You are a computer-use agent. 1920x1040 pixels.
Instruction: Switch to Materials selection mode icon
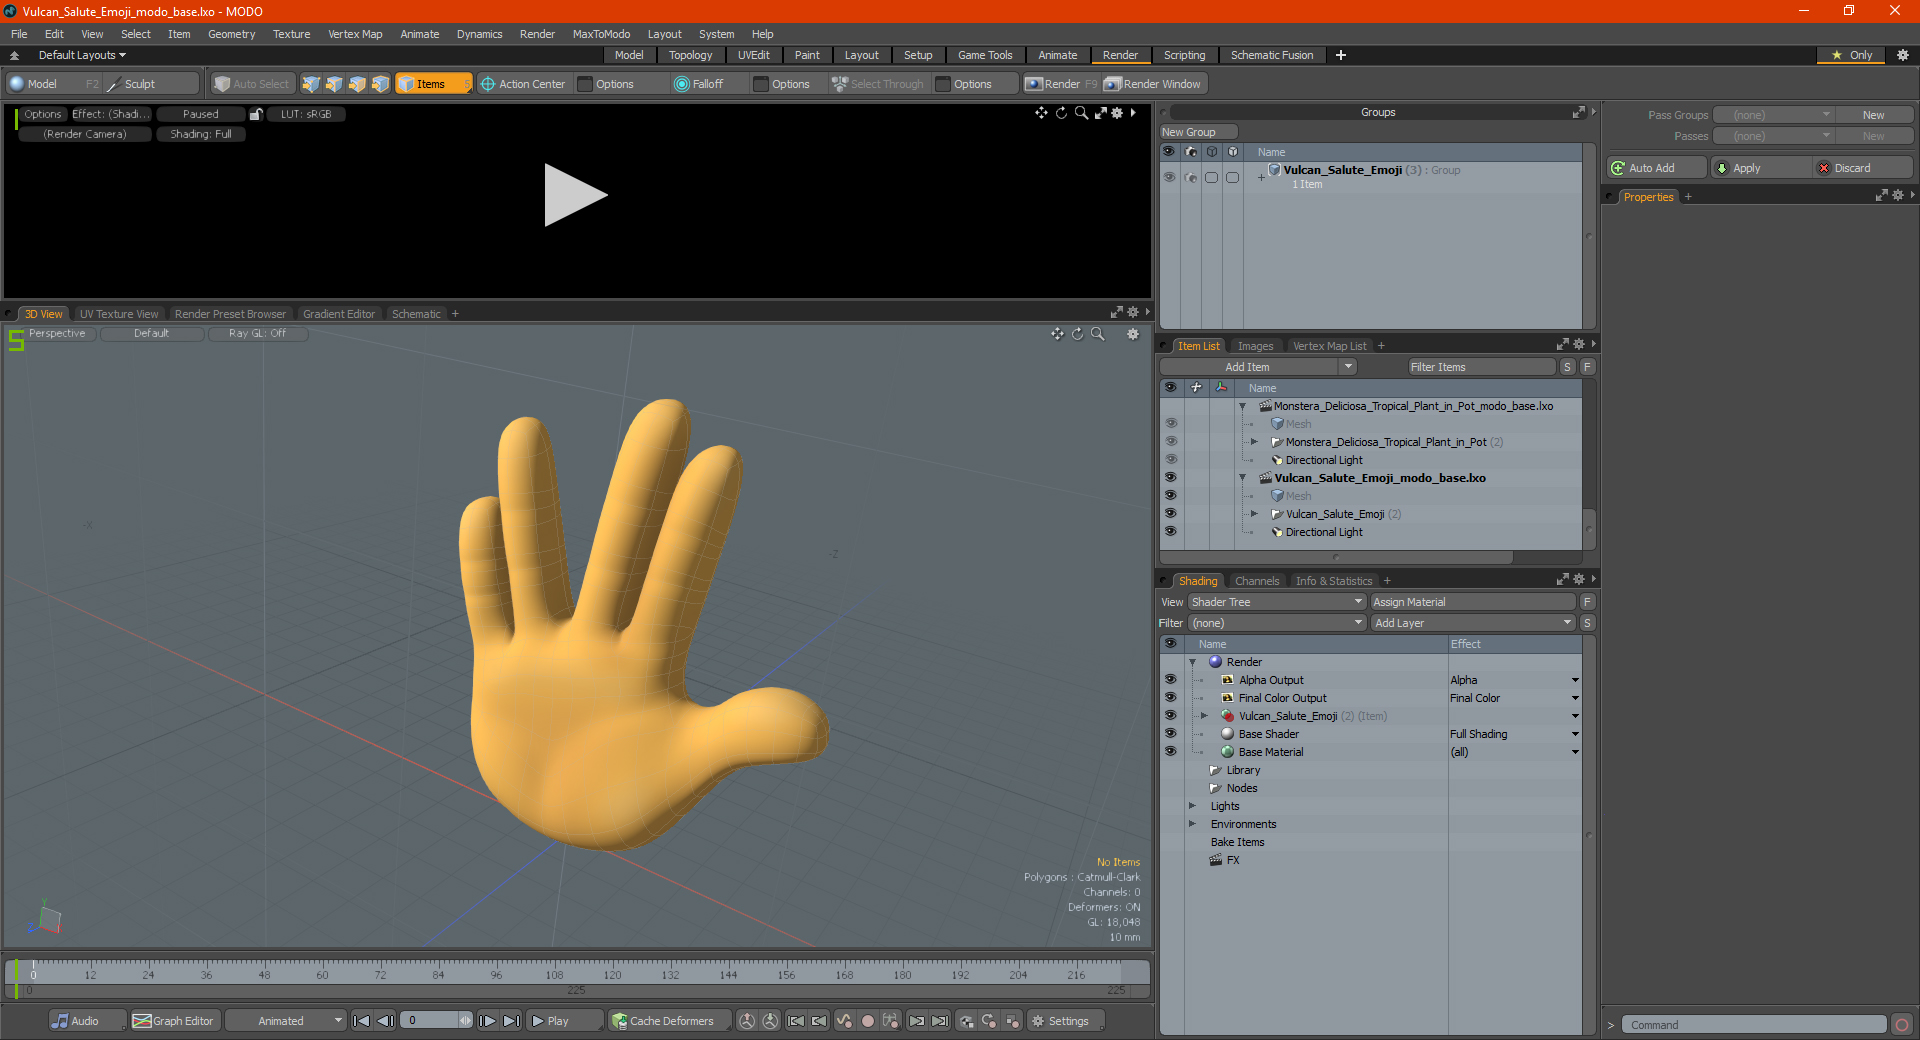coord(380,84)
